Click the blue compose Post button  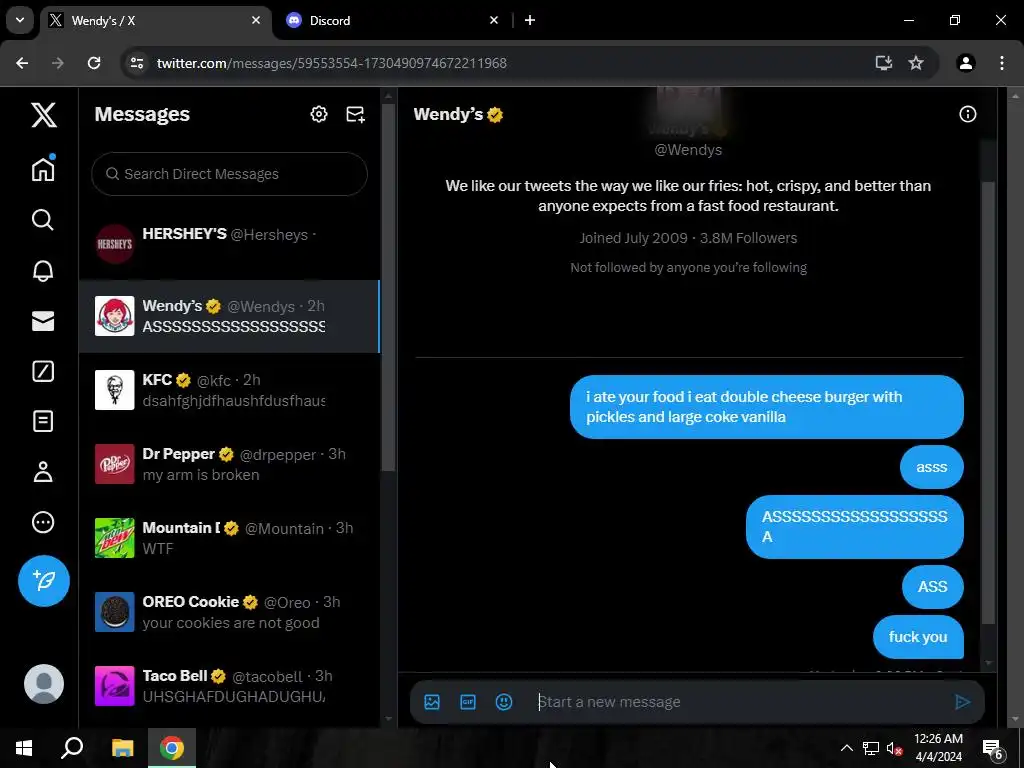(44, 581)
